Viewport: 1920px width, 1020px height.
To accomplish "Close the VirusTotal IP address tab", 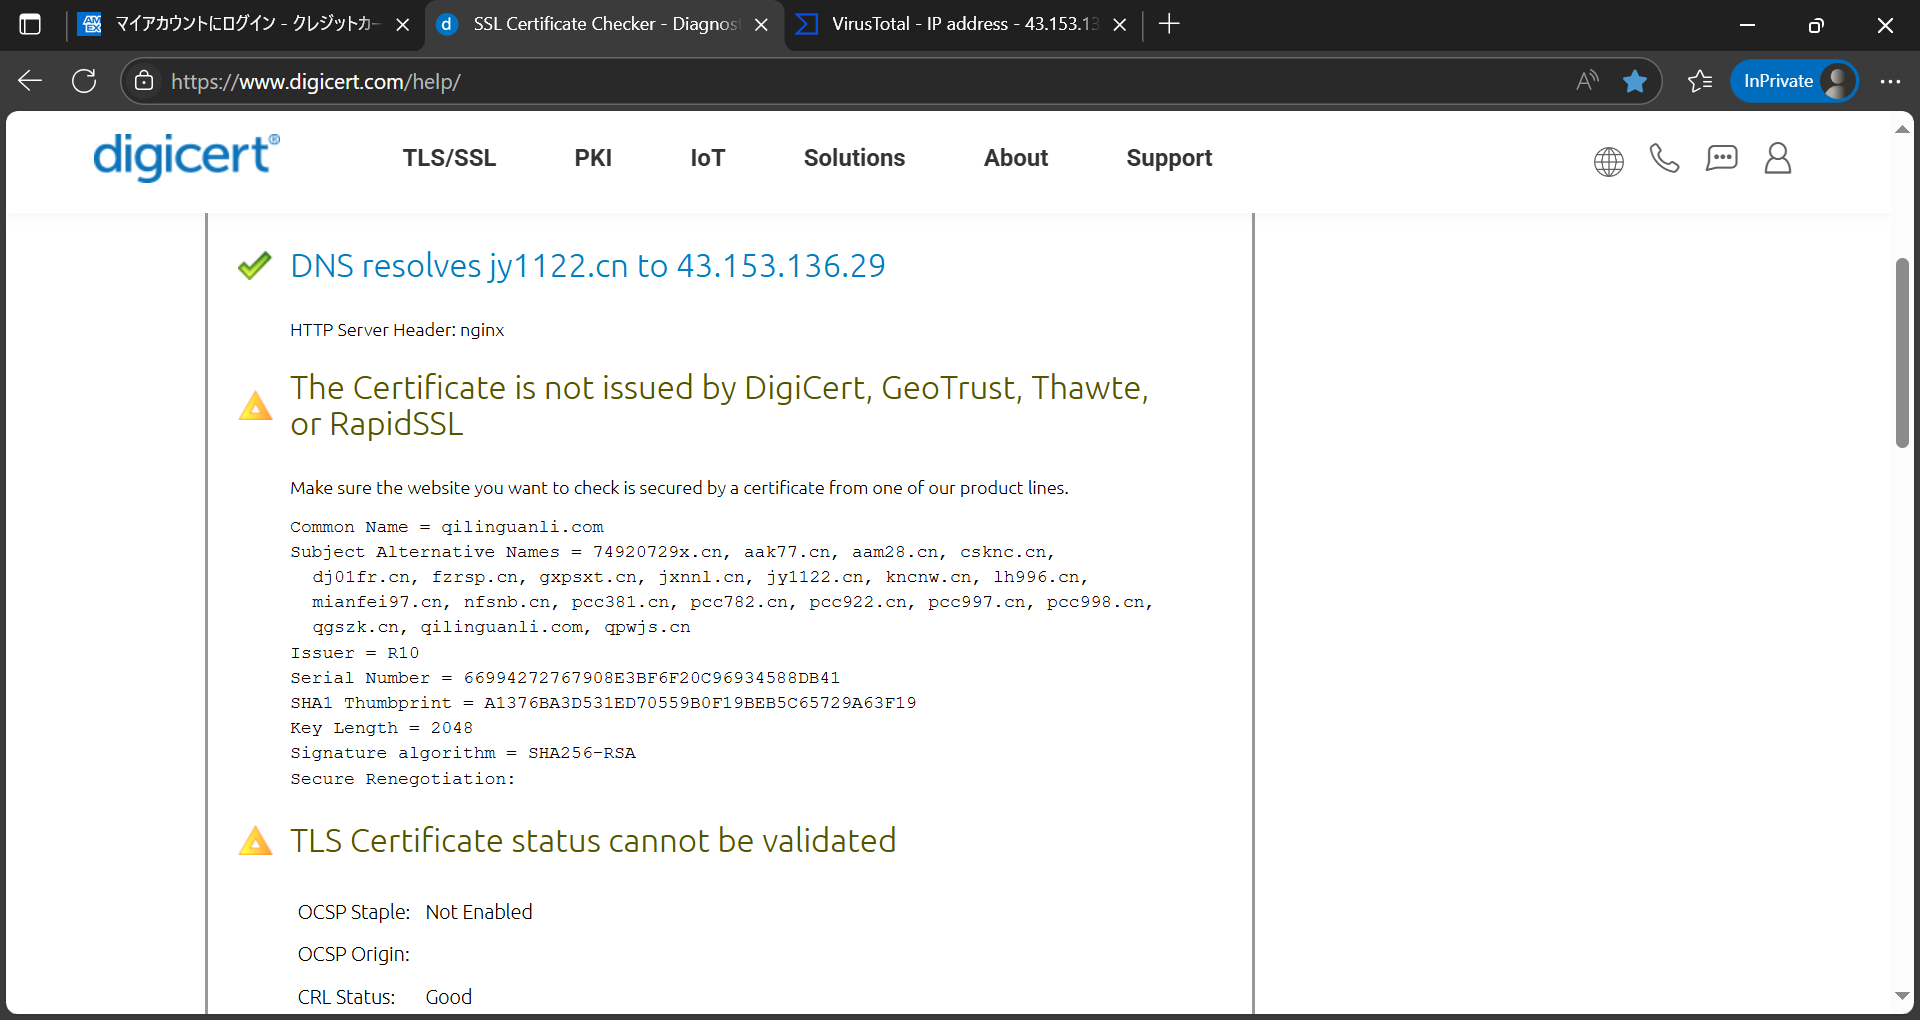I will 1120,25.
